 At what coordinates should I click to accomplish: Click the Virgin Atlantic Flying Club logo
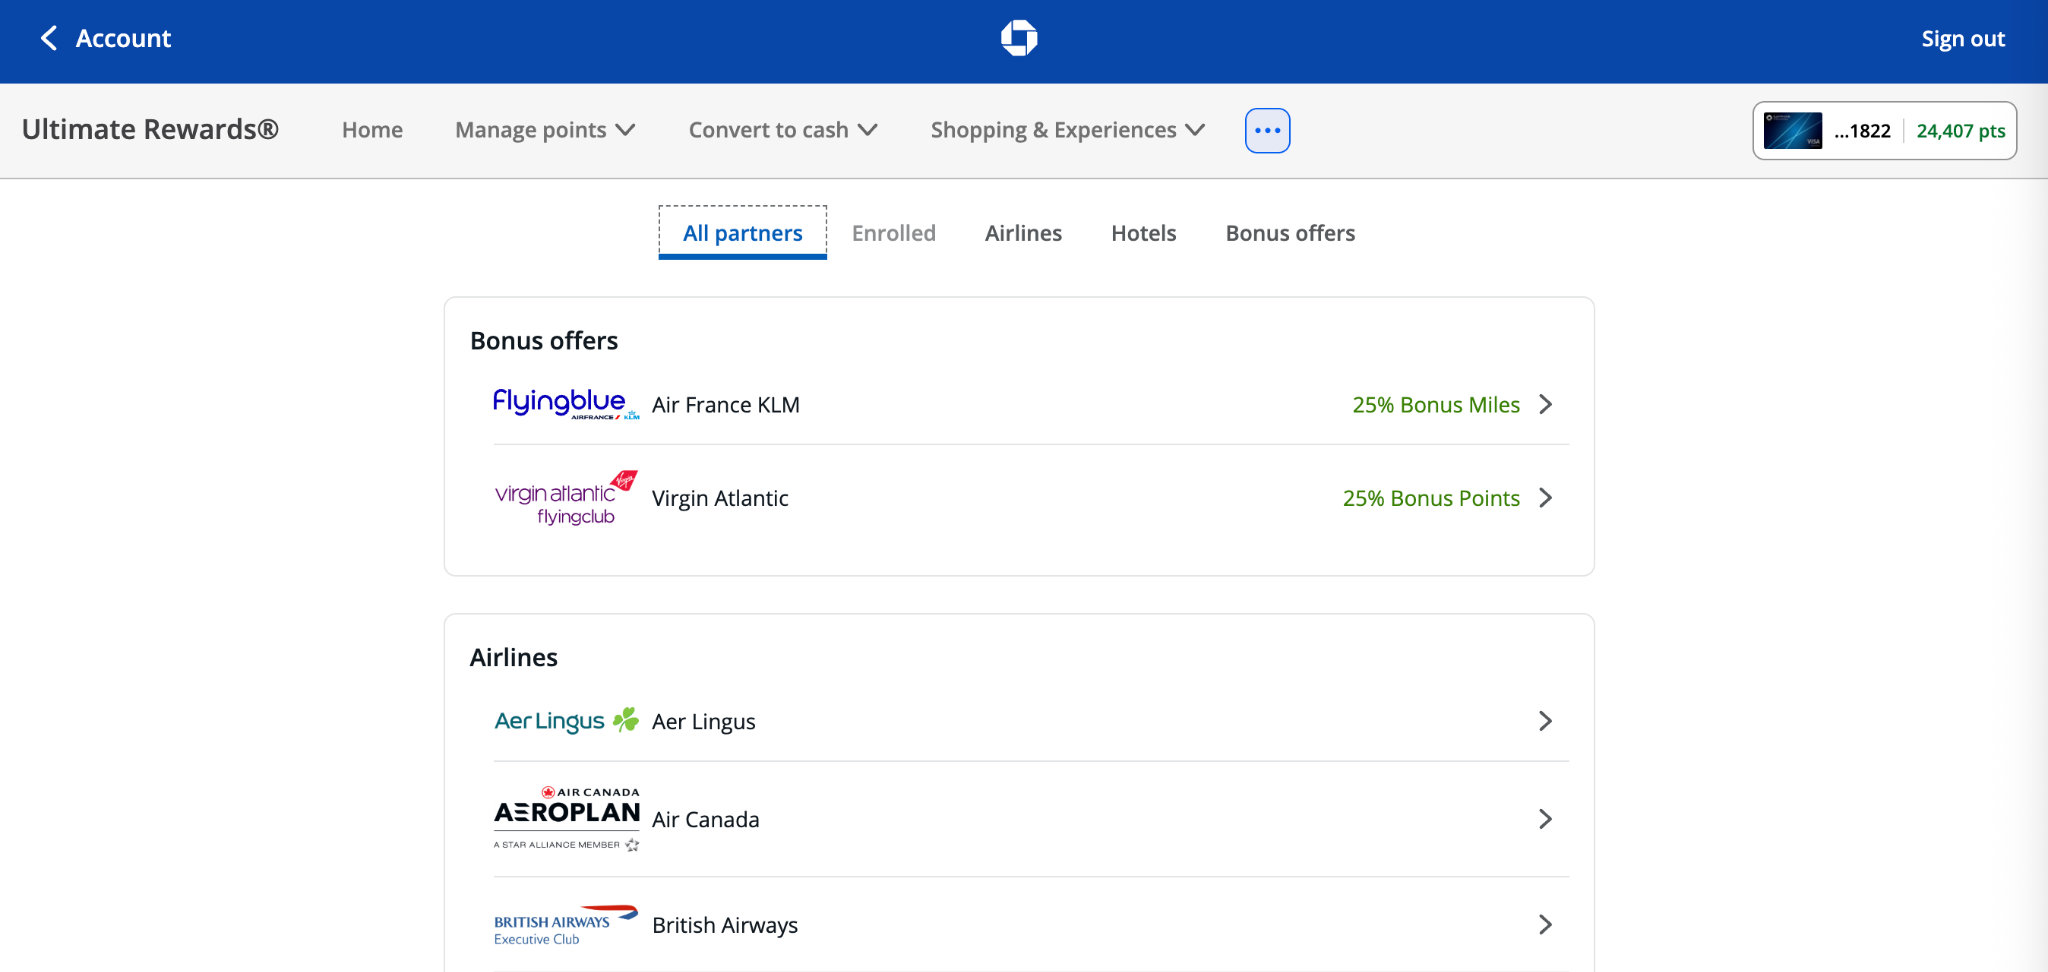(565, 498)
